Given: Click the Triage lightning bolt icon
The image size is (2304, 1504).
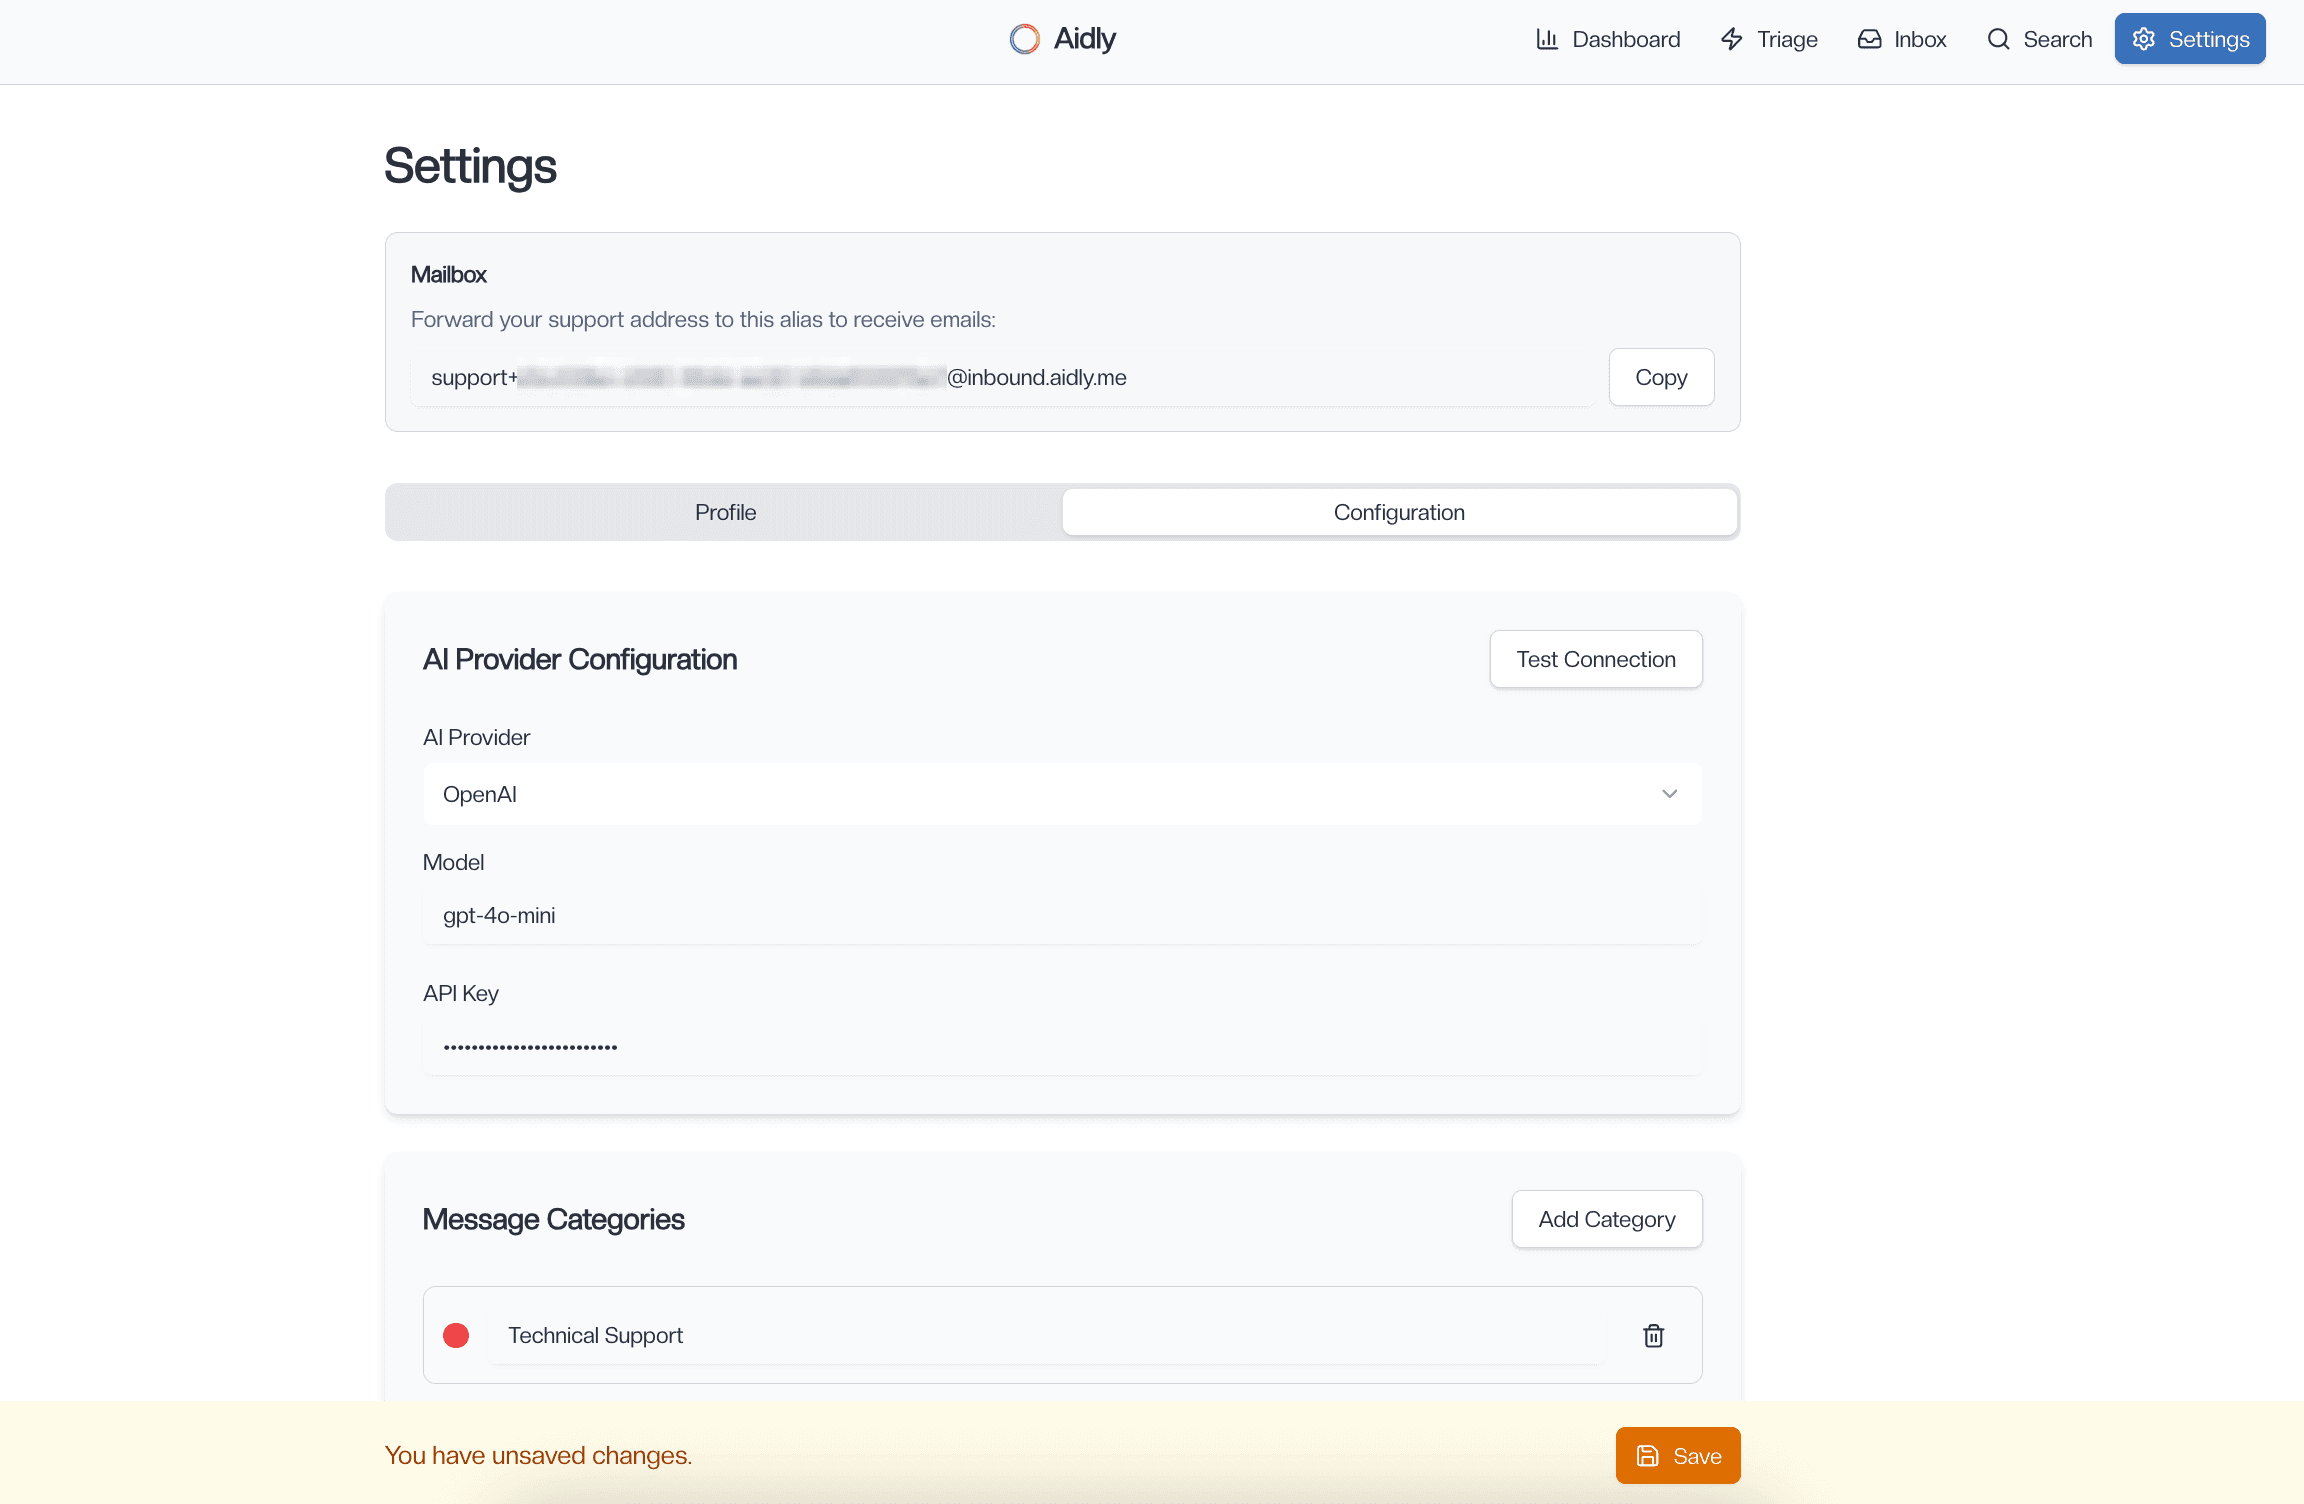Looking at the screenshot, I should (x=1732, y=39).
